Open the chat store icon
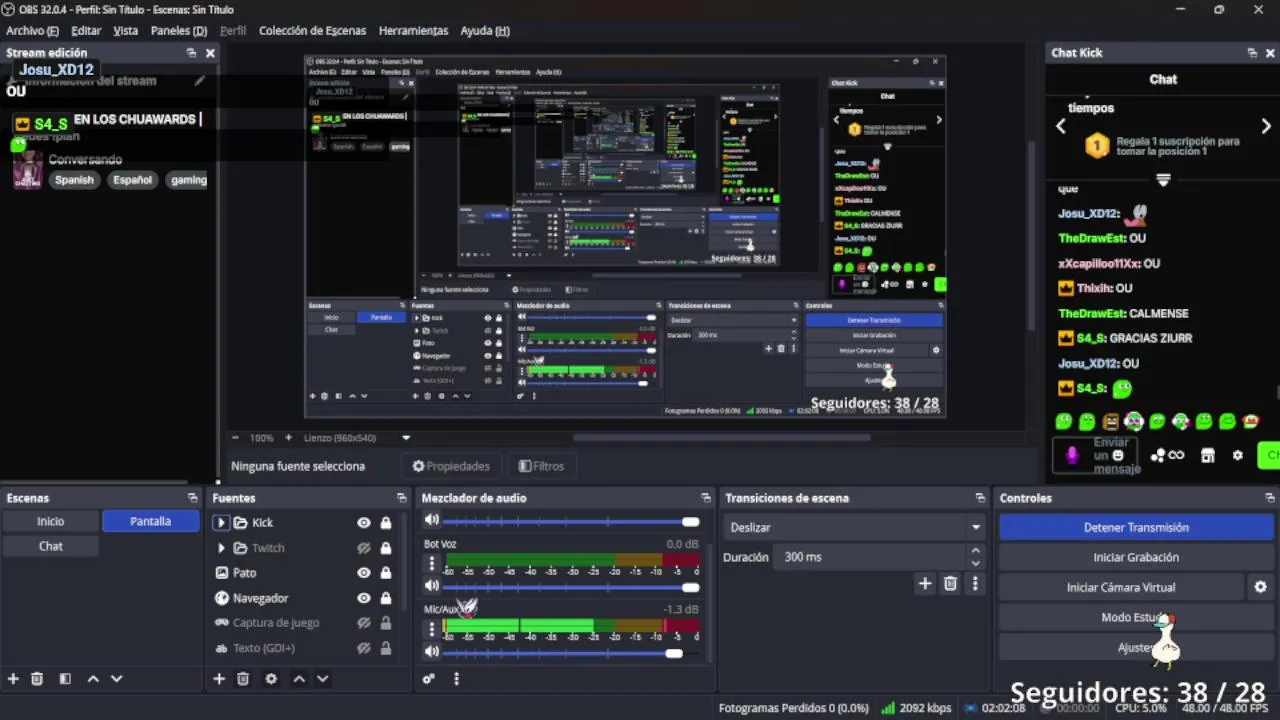The image size is (1280, 720). pyautogui.click(x=1208, y=456)
